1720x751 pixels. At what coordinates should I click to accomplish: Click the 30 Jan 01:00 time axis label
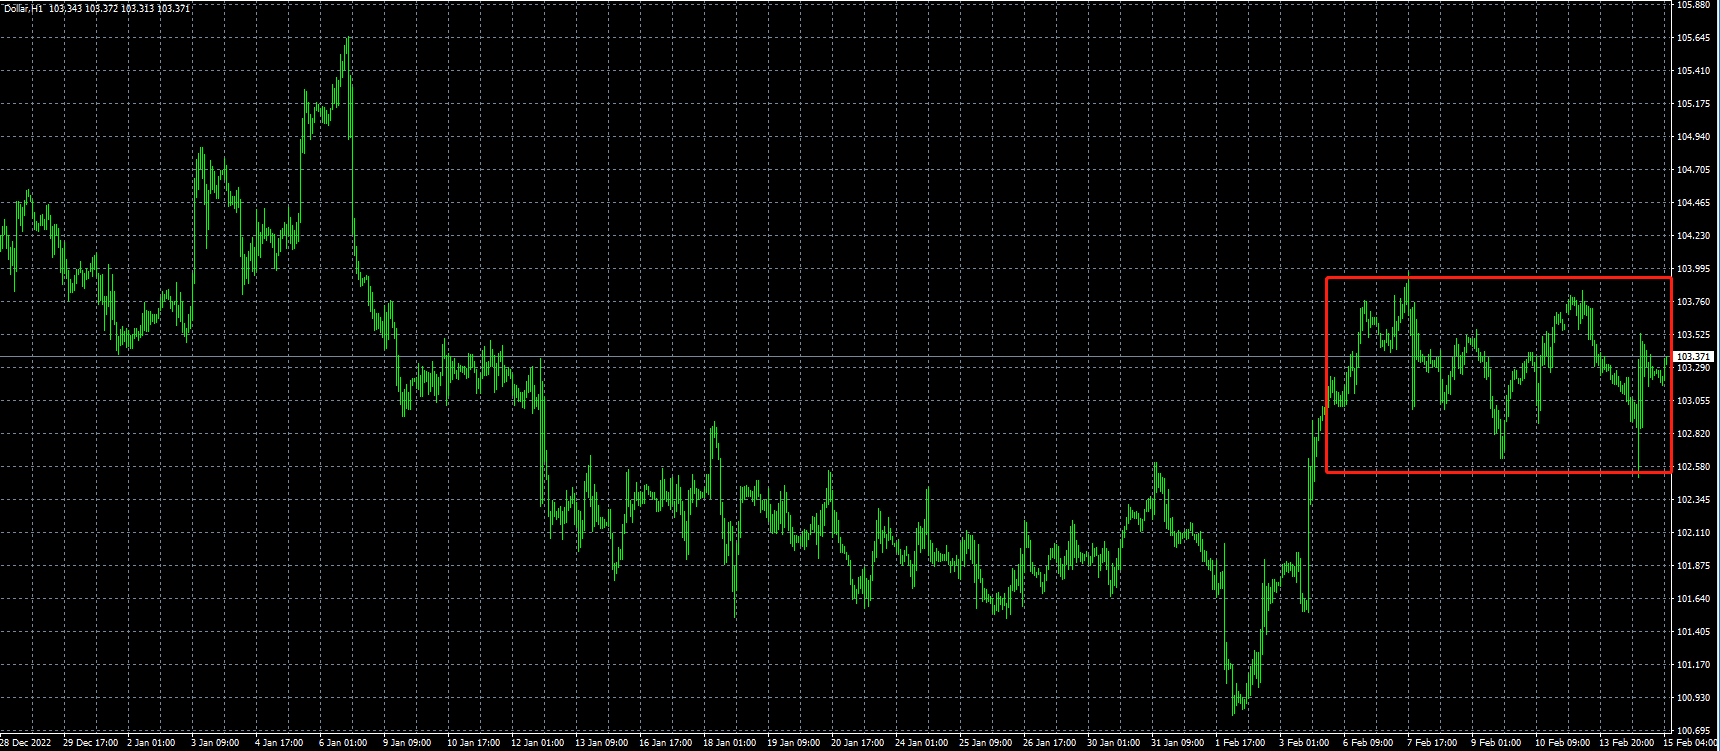click(1113, 743)
